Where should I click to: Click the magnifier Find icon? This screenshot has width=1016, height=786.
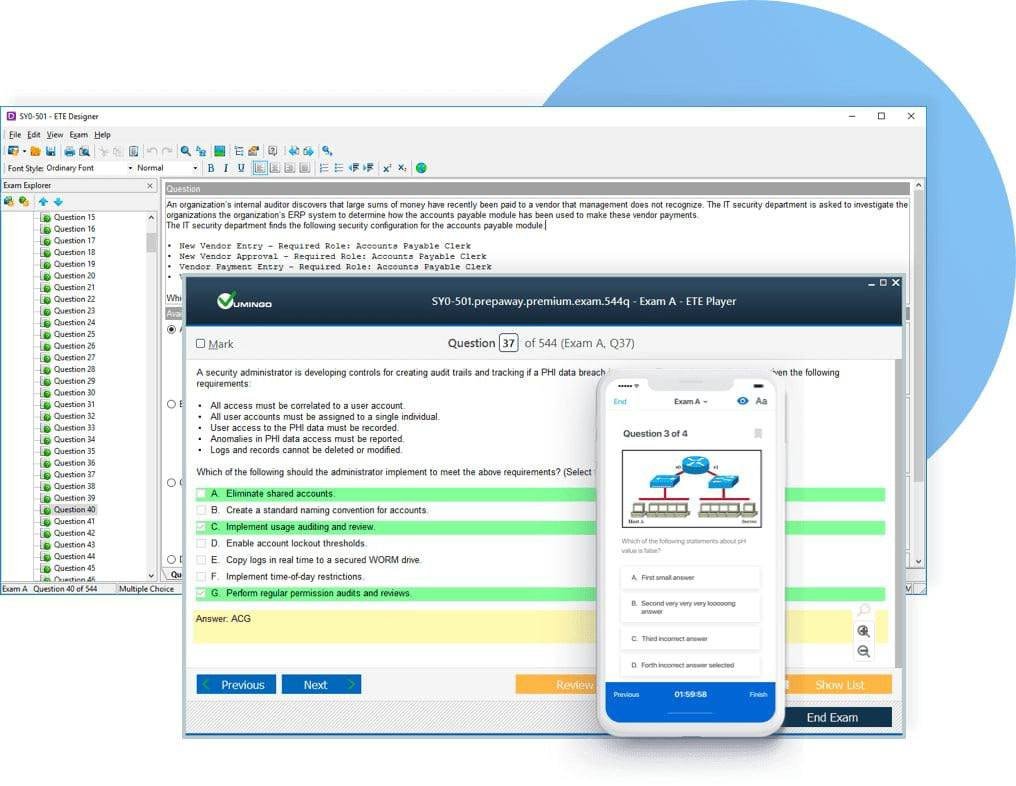point(186,151)
